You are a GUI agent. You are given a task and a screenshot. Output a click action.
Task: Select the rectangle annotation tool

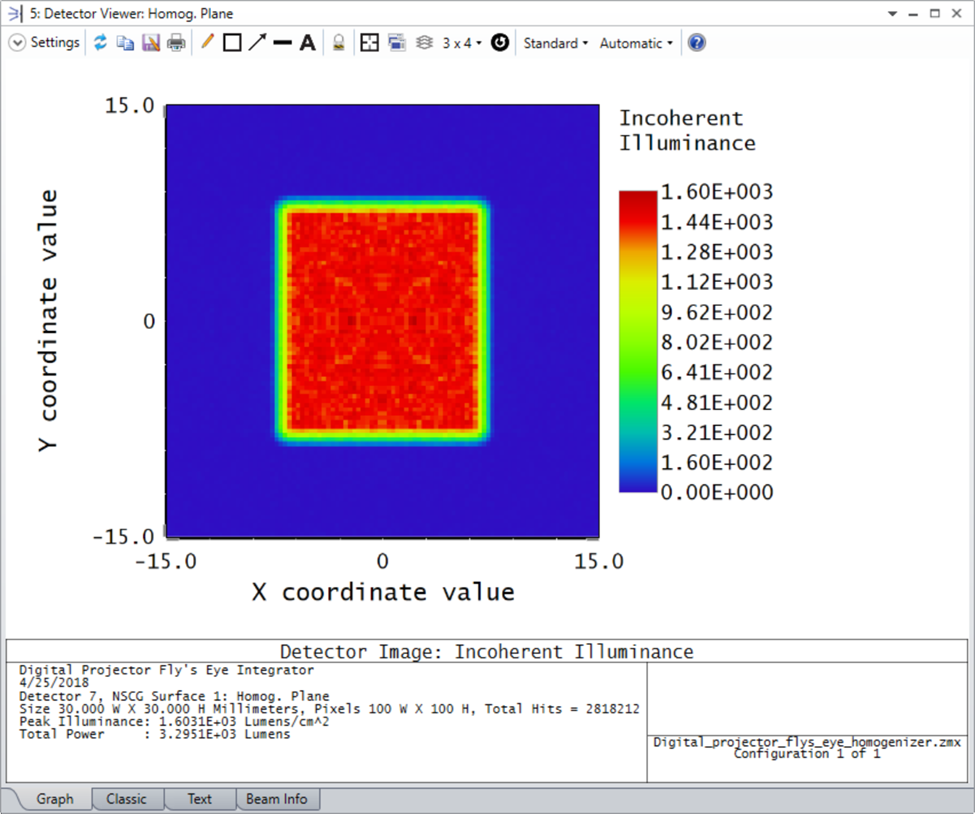click(232, 42)
